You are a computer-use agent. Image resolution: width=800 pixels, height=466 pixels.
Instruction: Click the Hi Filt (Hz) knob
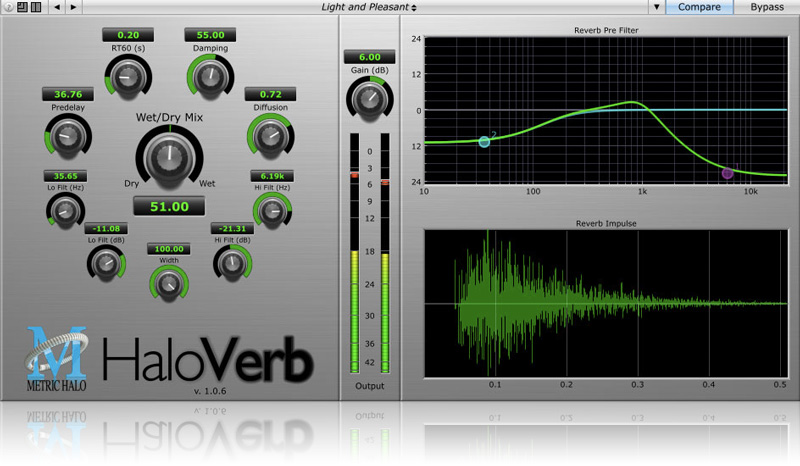268,208
